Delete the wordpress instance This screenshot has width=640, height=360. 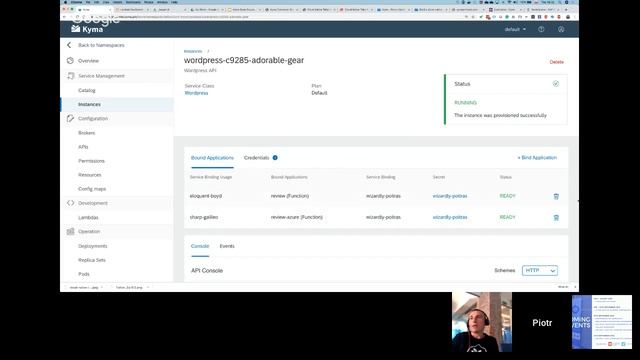tap(556, 62)
